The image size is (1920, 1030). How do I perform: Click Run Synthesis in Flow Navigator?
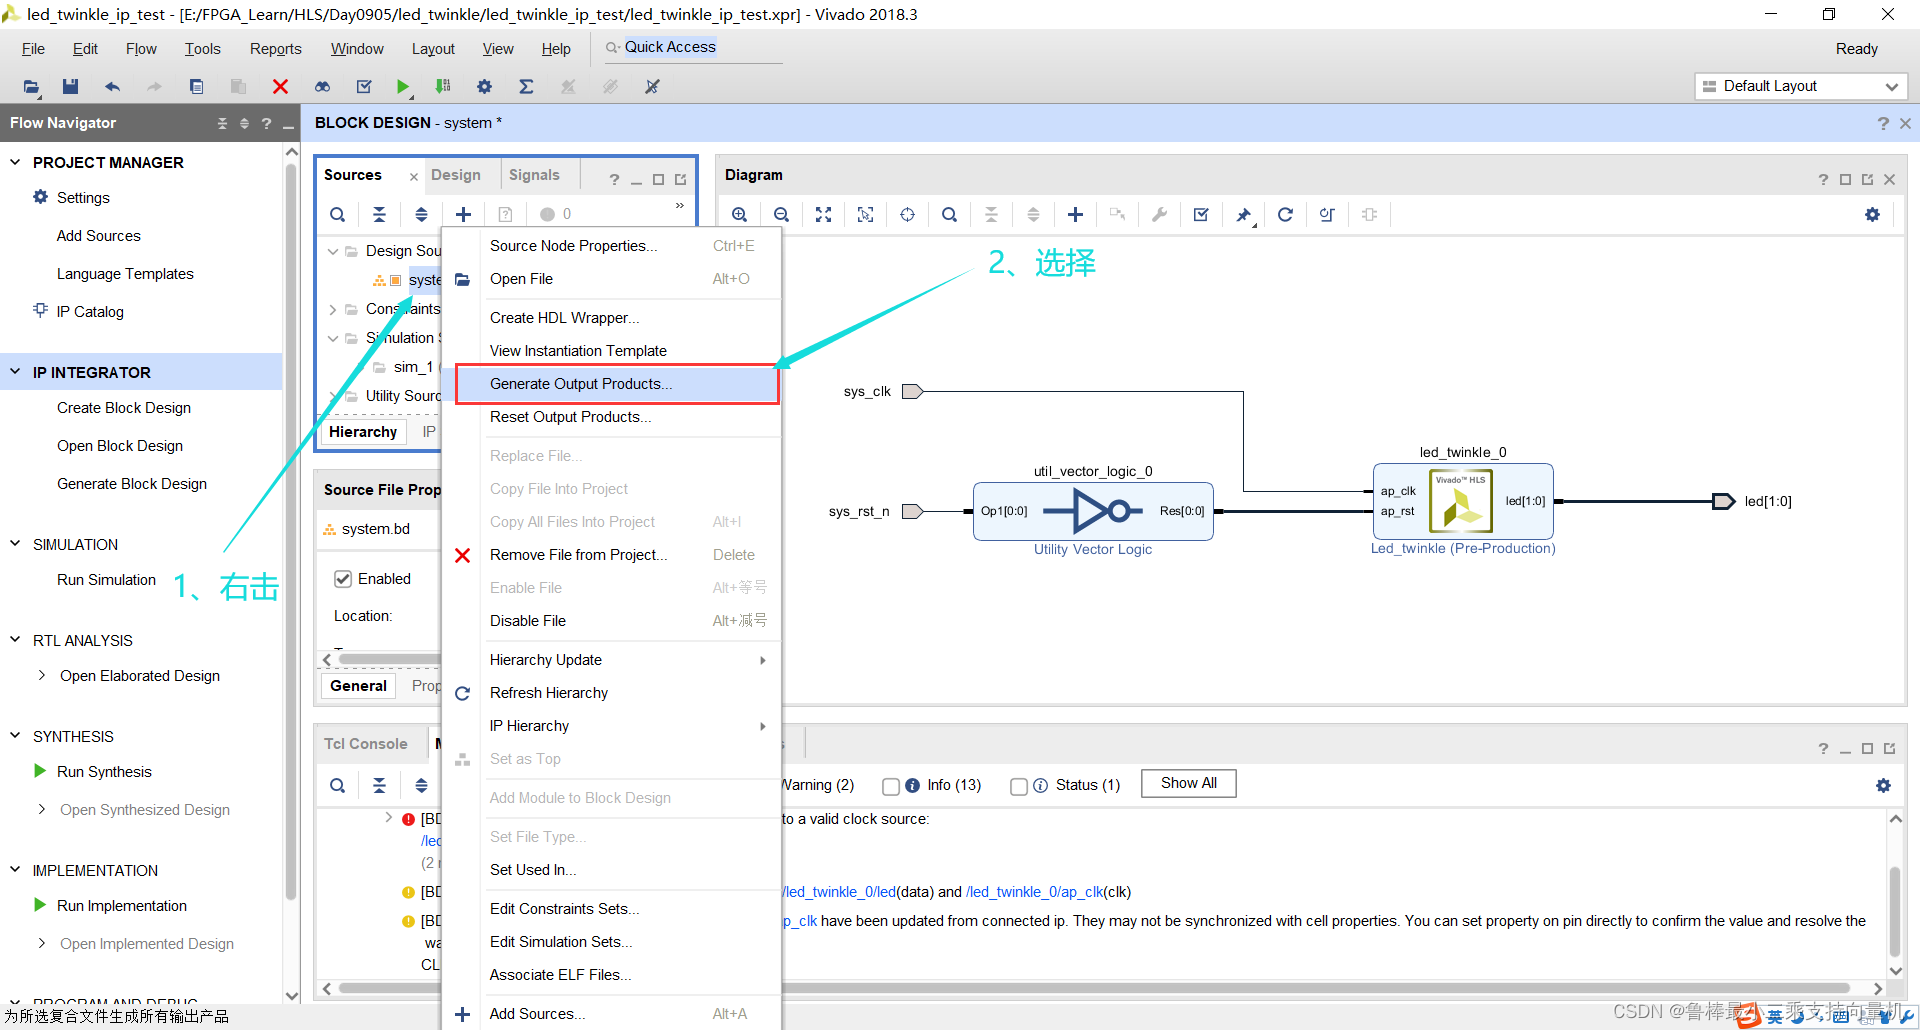(104, 772)
